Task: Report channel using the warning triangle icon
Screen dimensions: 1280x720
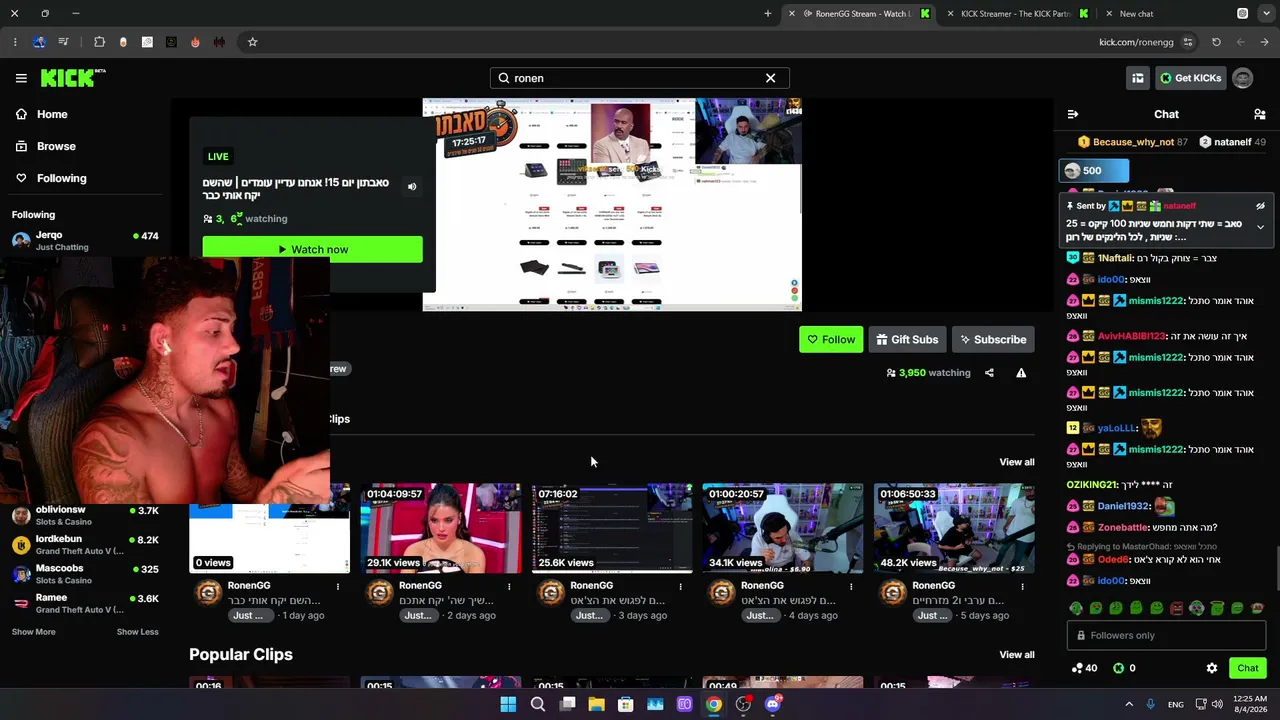Action: click(1021, 373)
